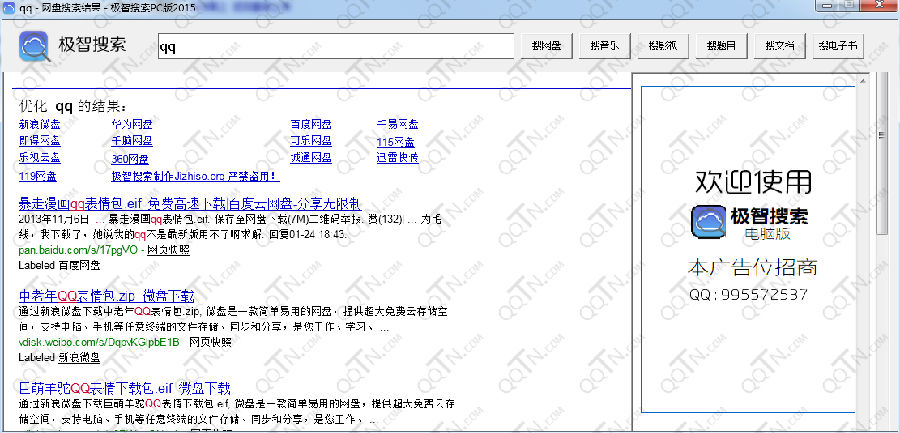Click the 极智搜索 cloud logo icon in header

(x=34, y=46)
